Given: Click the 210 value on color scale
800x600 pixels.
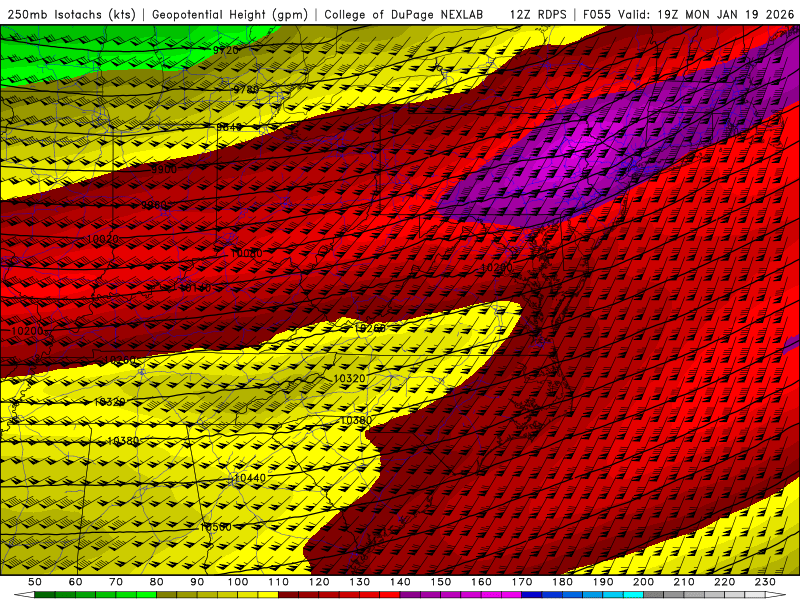Looking at the screenshot, I should (x=684, y=582).
